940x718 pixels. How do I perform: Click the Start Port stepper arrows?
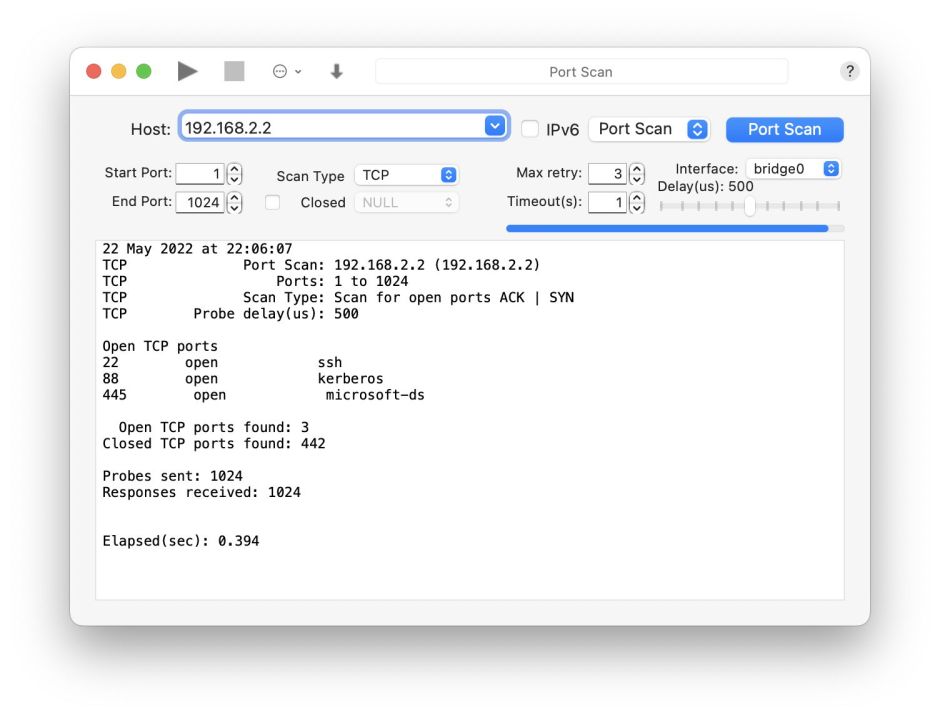[x=234, y=174]
